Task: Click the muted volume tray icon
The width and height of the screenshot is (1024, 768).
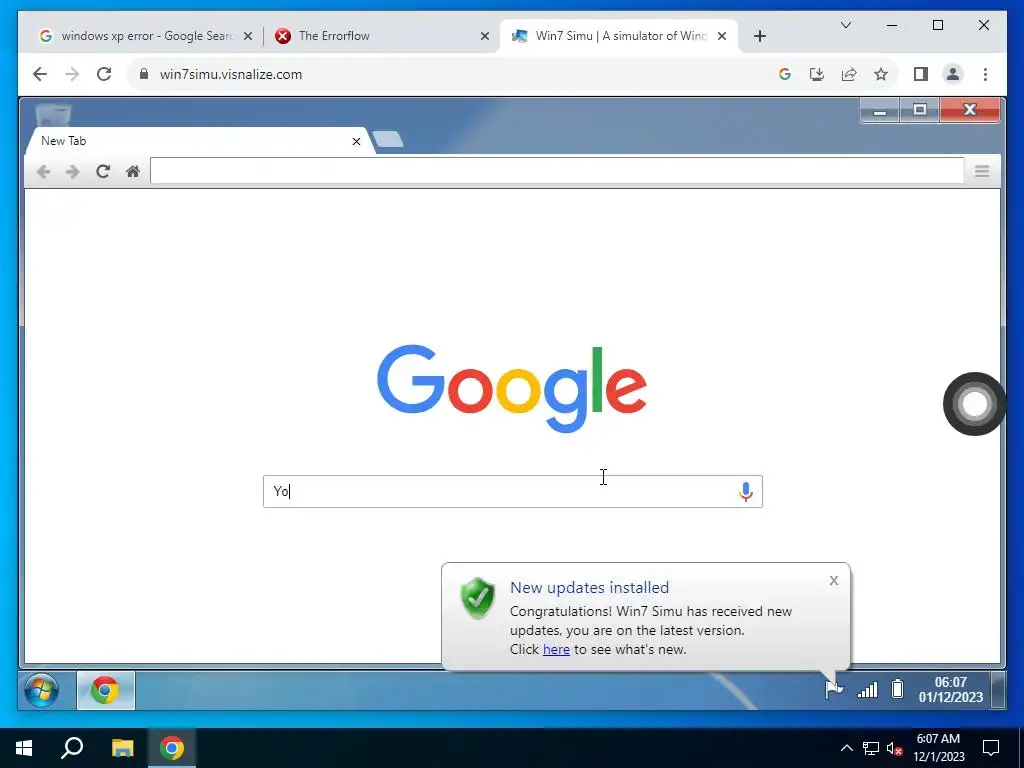Action: [x=894, y=748]
